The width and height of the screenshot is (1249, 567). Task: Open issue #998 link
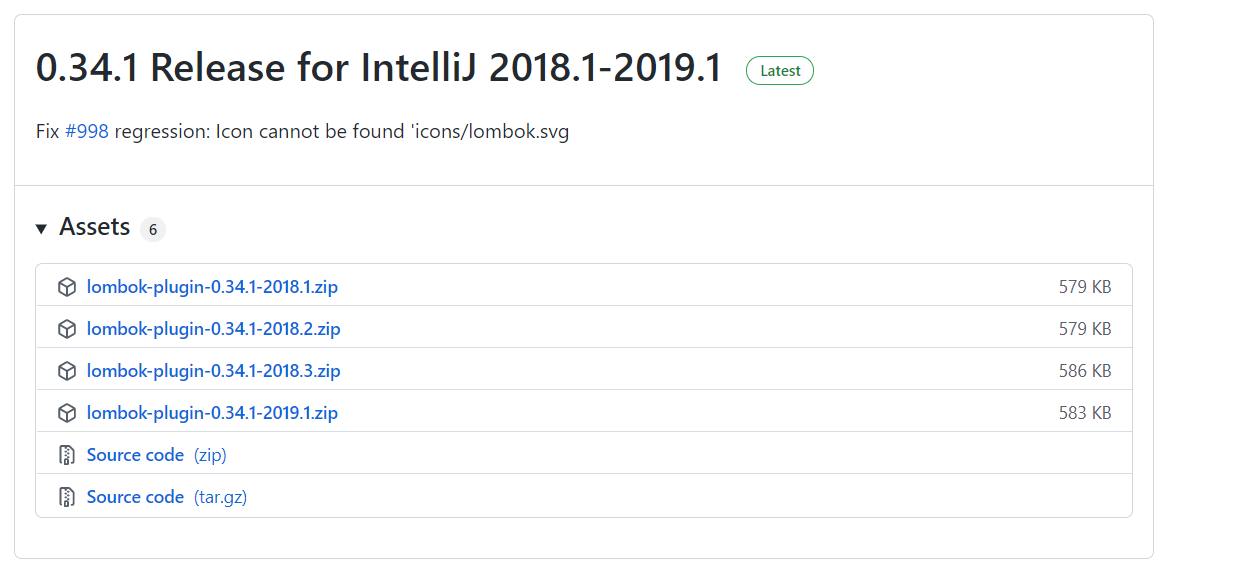coord(87,132)
